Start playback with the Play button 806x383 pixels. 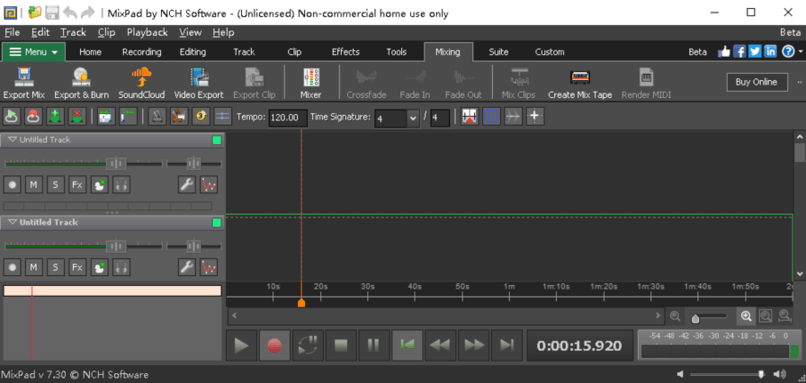click(241, 345)
